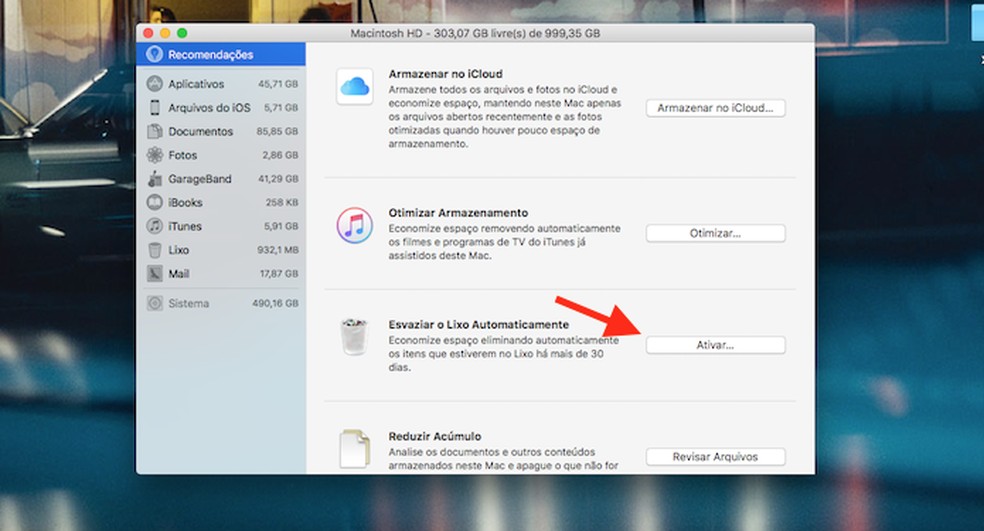
Task: Open the Fotos category label
Action: (183, 155)
